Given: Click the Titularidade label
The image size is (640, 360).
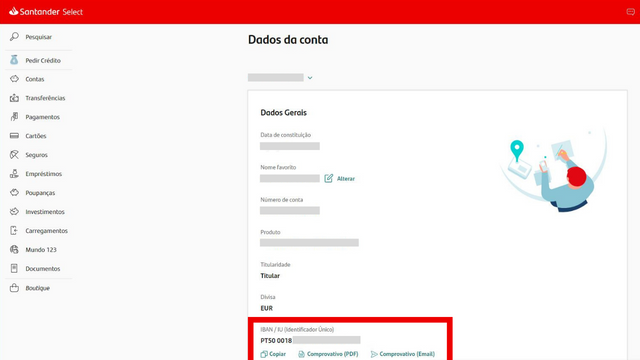Looking at the screenshot, I should click(275, 264).
